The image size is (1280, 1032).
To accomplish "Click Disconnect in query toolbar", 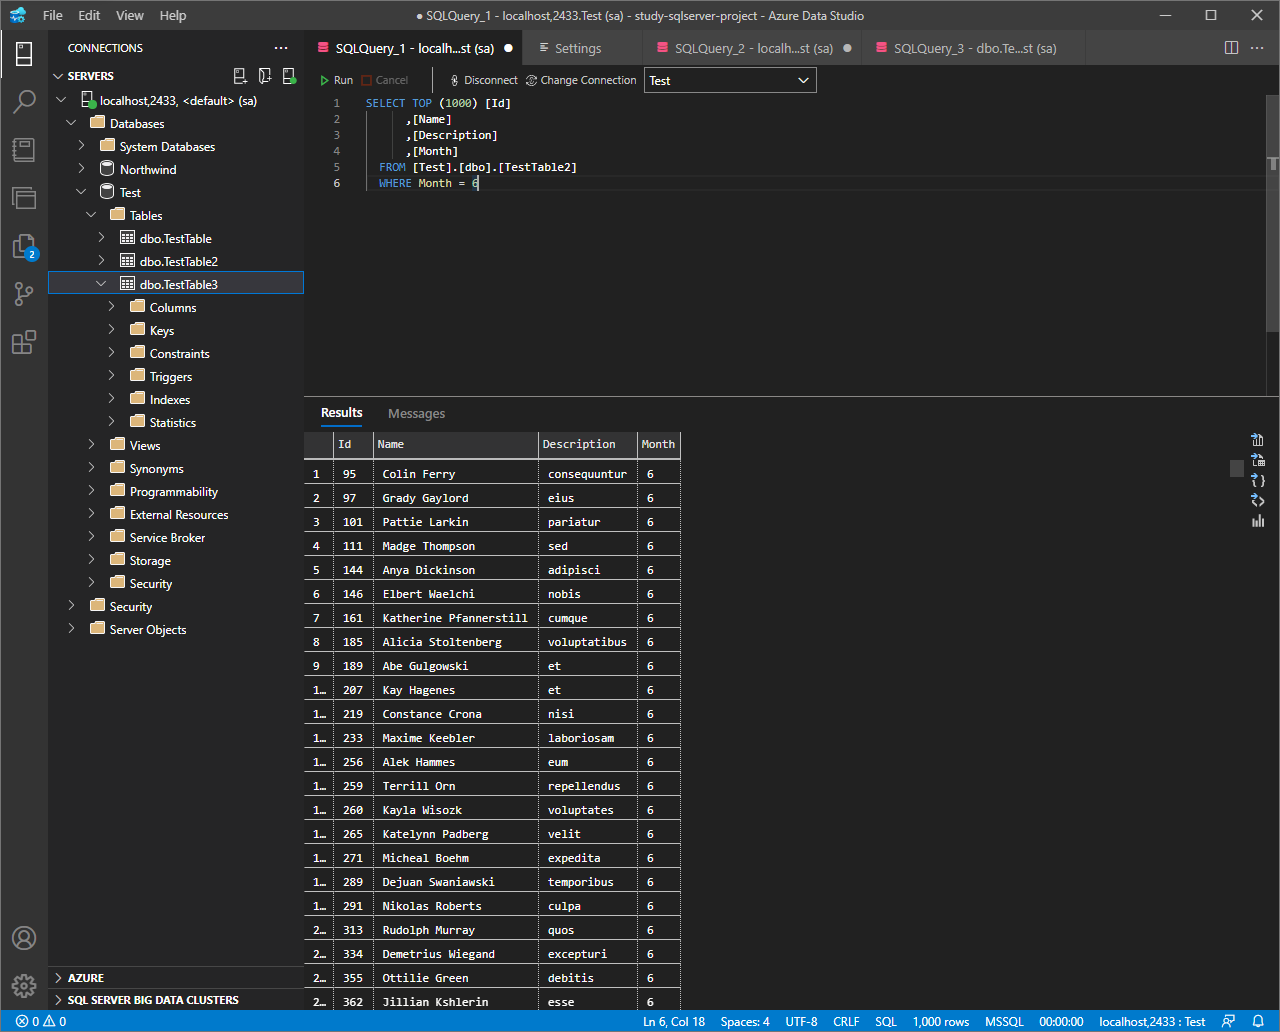I will coord(484,80).
